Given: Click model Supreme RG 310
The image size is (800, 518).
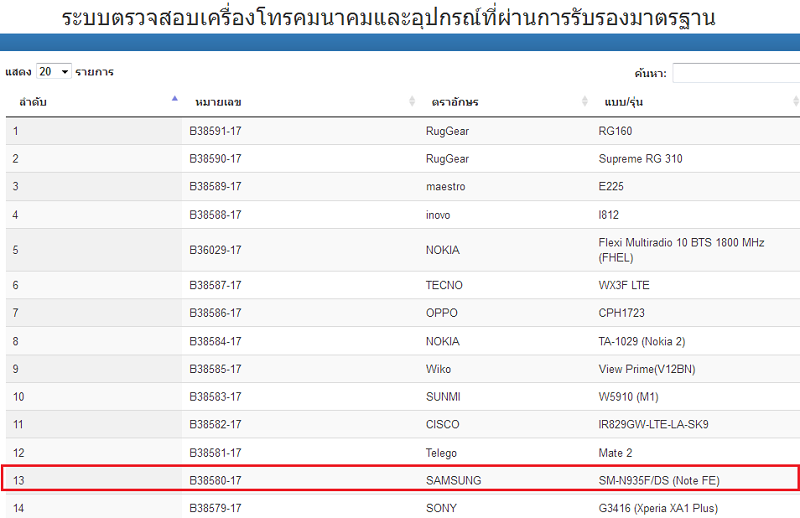Looking at the screenshot, I should point(640,159).
